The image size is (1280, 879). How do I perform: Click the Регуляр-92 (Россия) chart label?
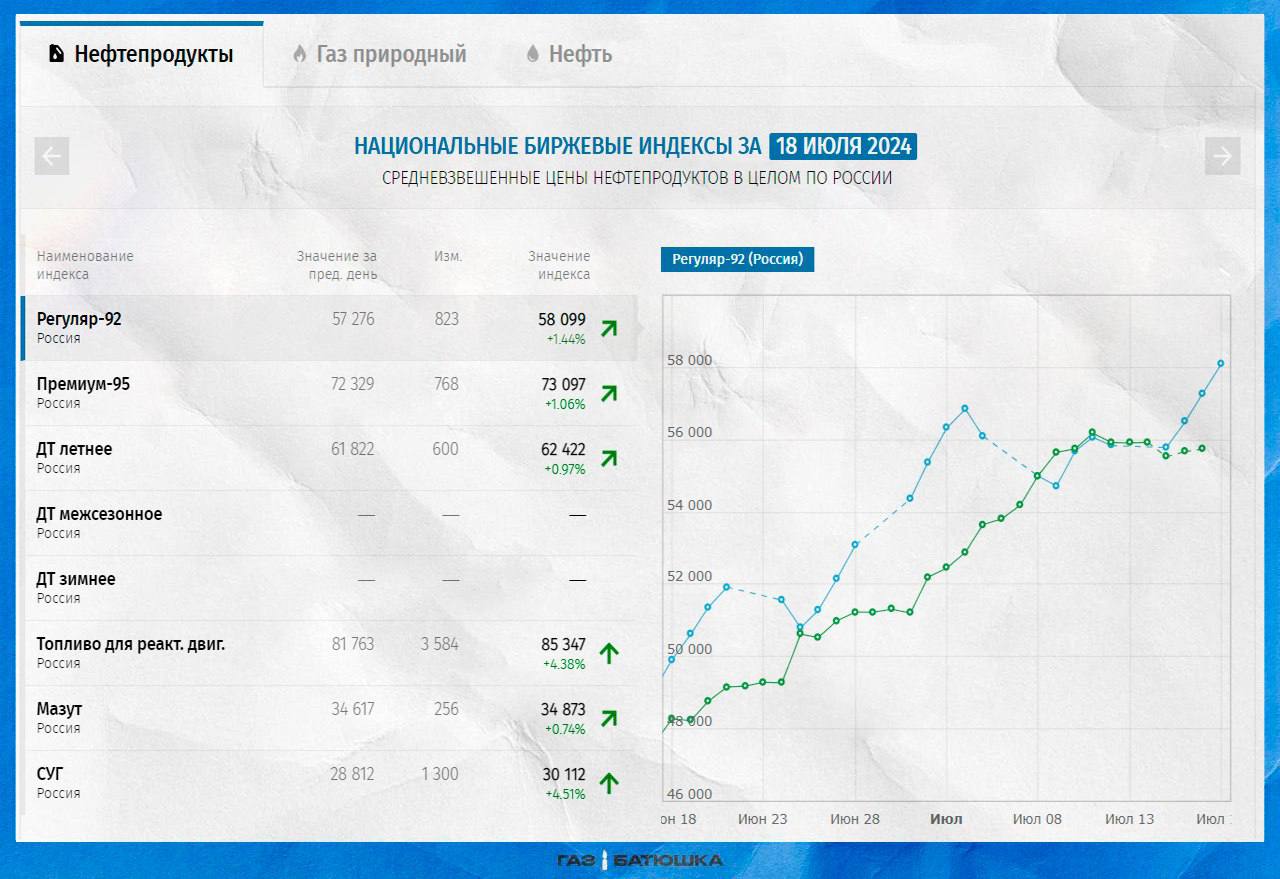click(737, 260)
